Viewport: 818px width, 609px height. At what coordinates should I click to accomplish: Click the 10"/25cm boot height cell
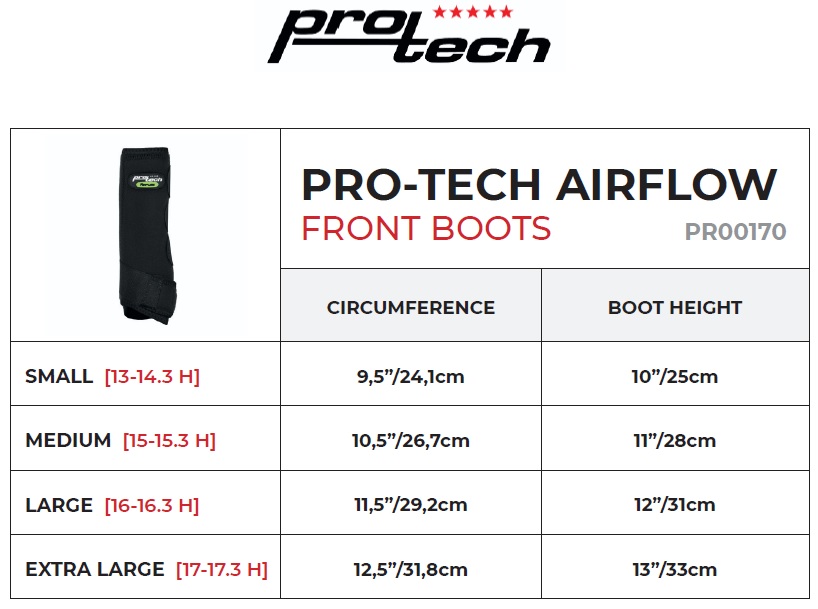click(x=675, y=377)
